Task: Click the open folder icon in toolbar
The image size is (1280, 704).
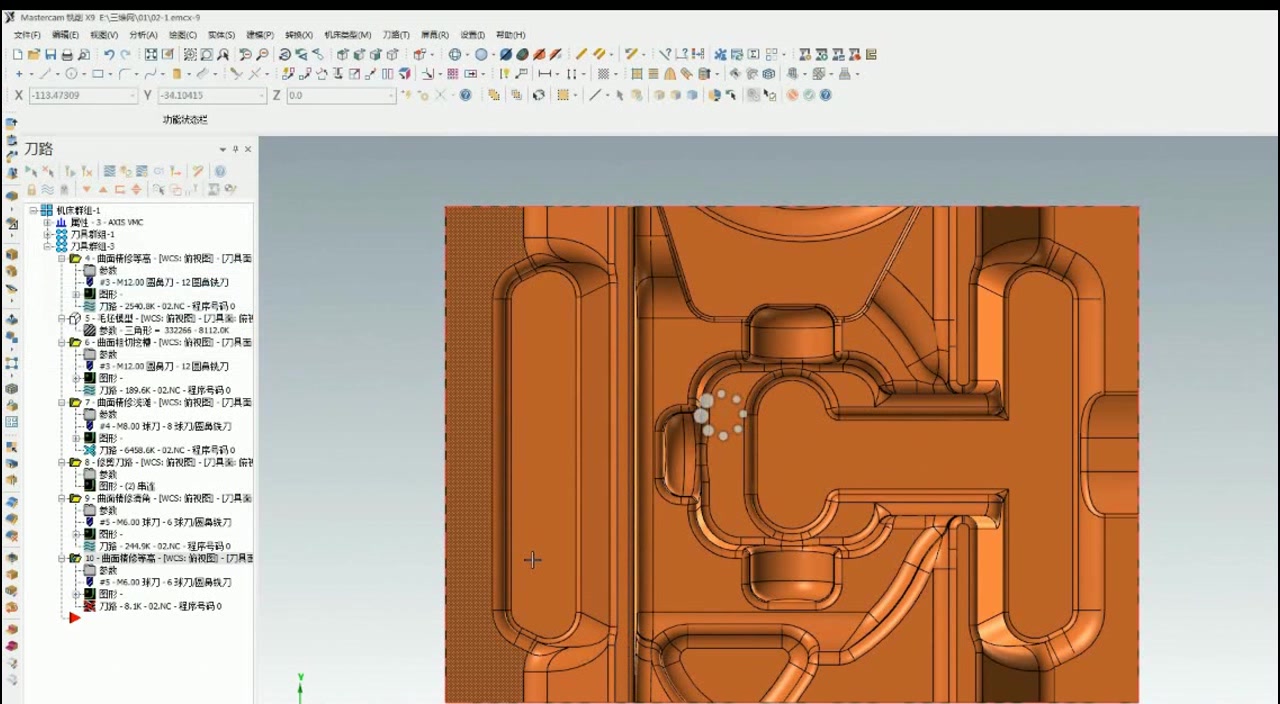Action: [33, 55]
